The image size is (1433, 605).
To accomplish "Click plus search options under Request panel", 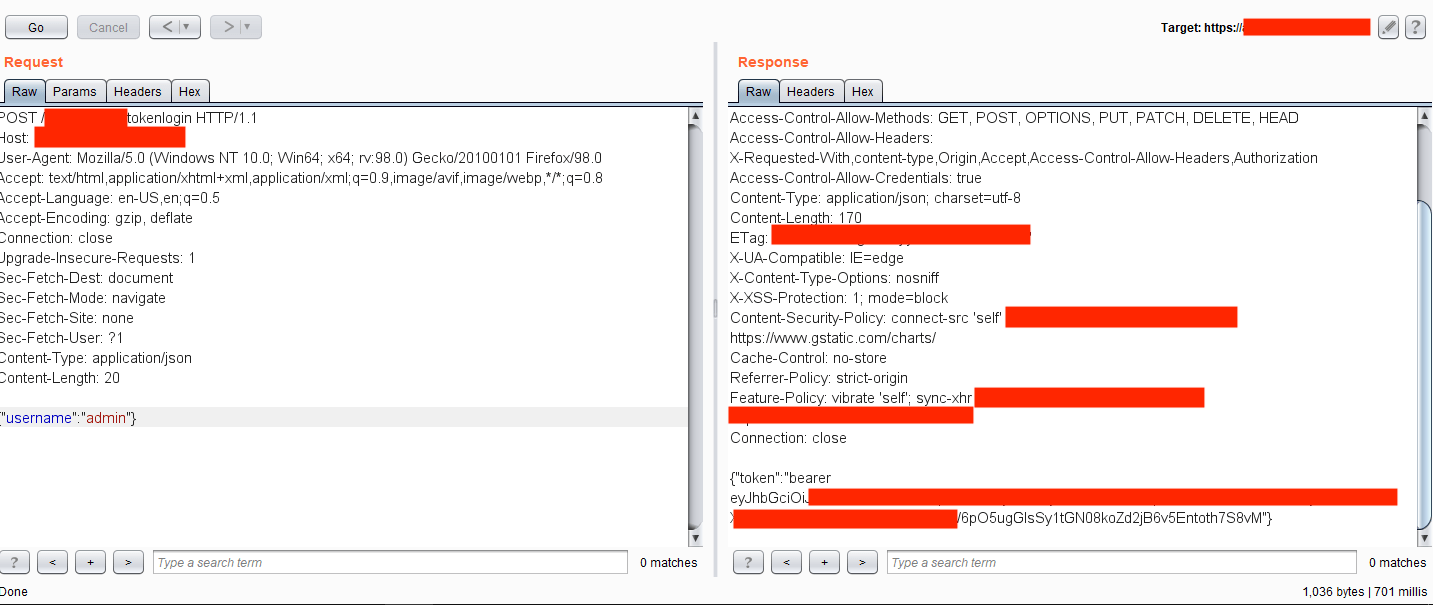I will tap(90, 562).
